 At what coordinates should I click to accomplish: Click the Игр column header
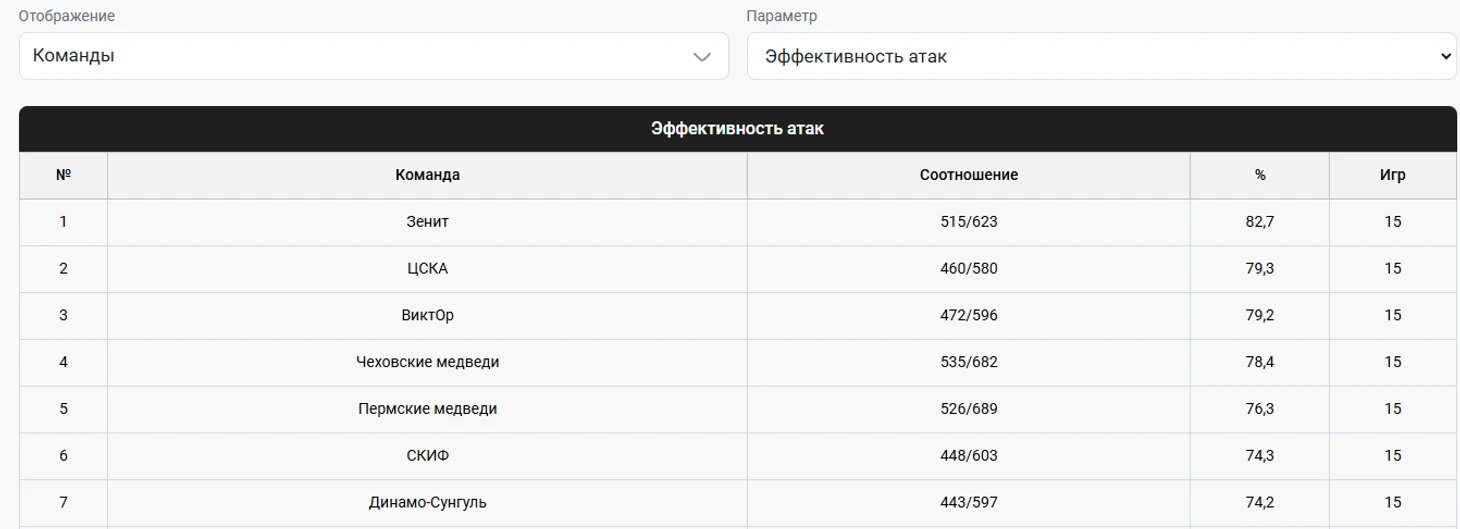pyautogui.click(x=1393, y=175)
